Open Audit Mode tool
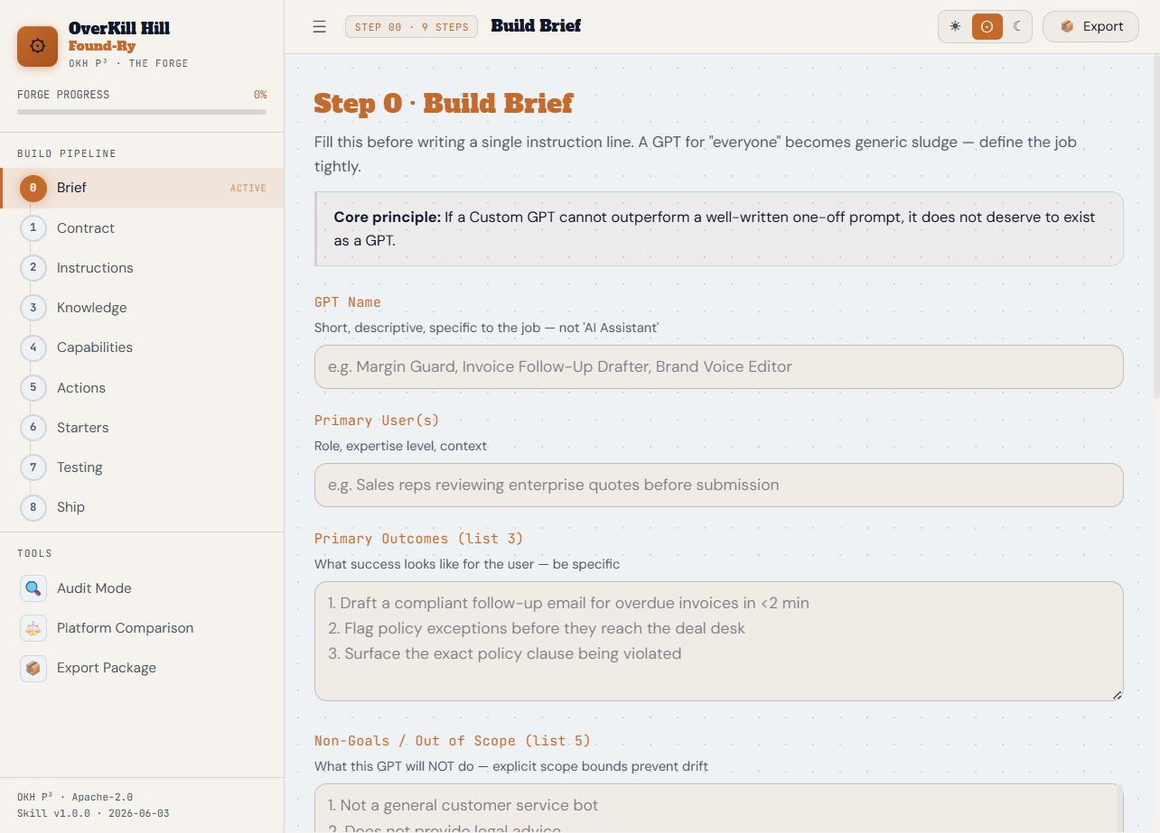The height and width of the screenshot is (833, 1160). 142,588
